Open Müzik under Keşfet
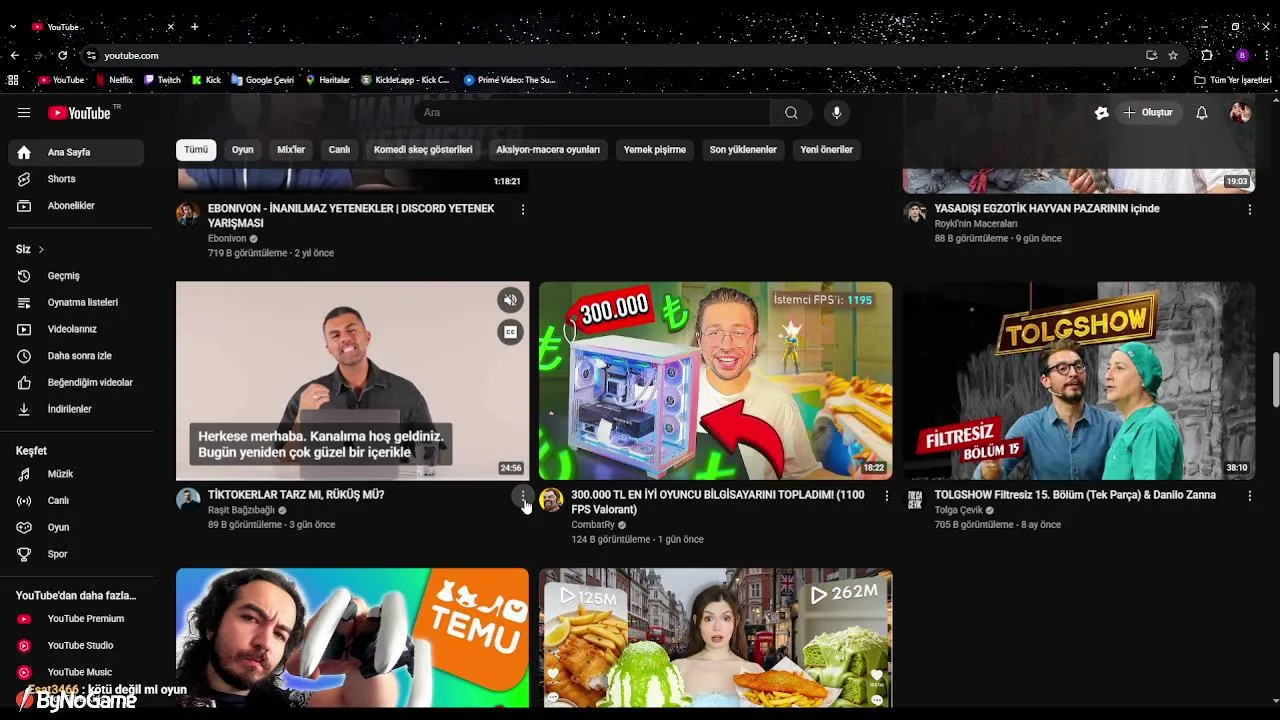1280x720 pixels. [76, 474]
